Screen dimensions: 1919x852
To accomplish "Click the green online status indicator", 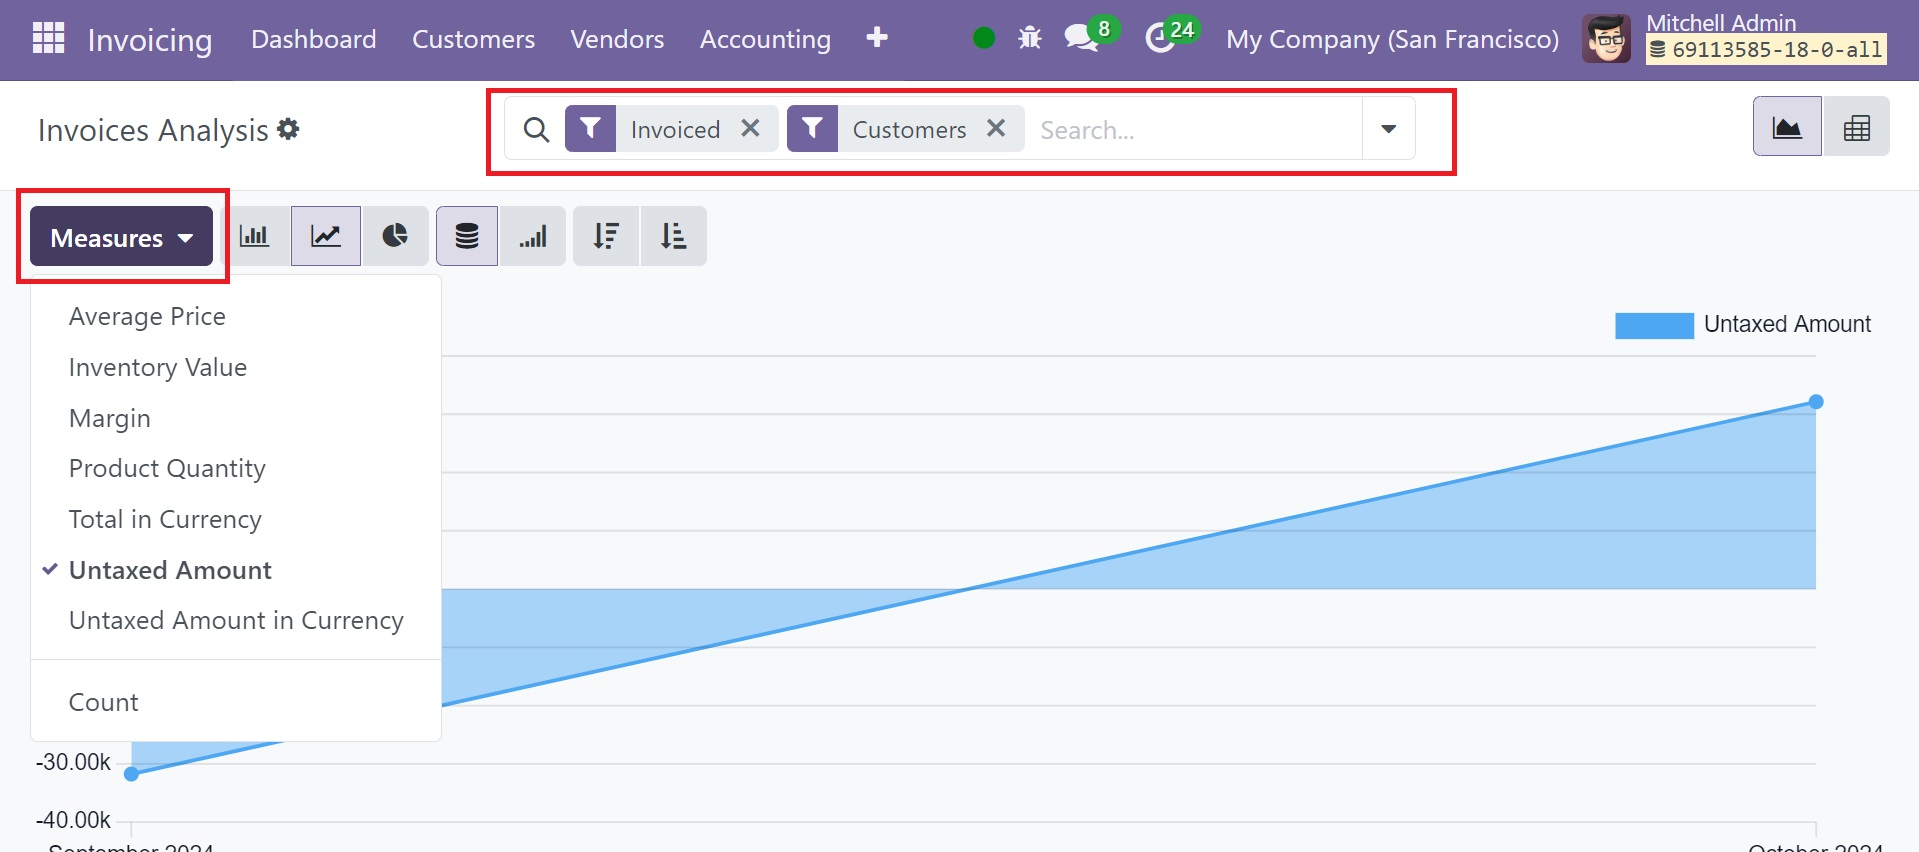I will [x=984, y=38].
